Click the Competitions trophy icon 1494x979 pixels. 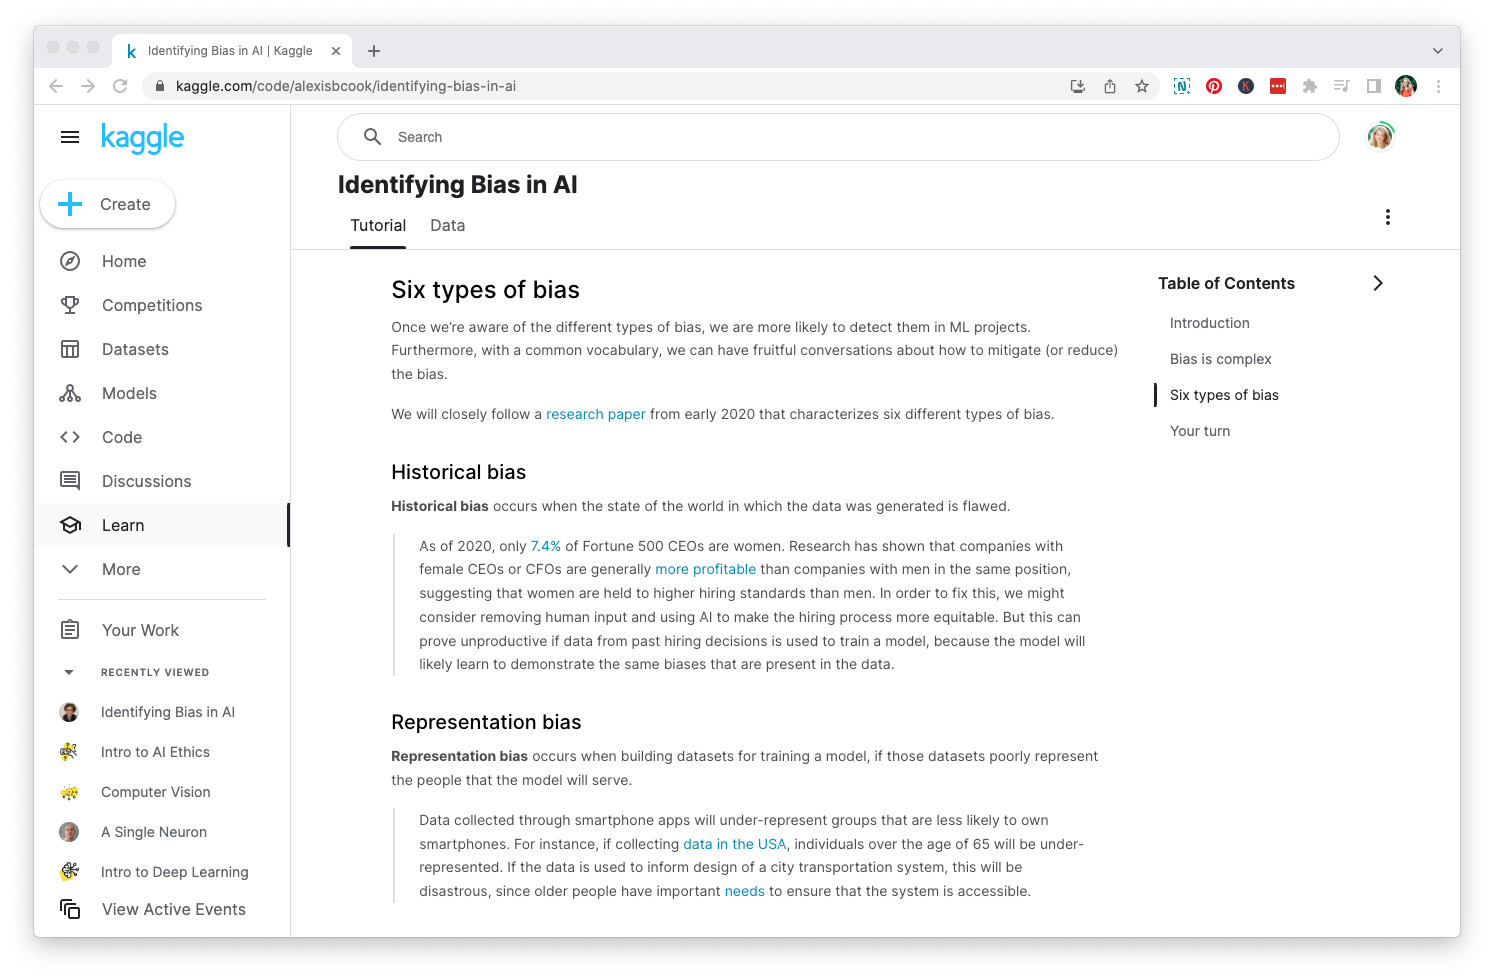(70, 305)
